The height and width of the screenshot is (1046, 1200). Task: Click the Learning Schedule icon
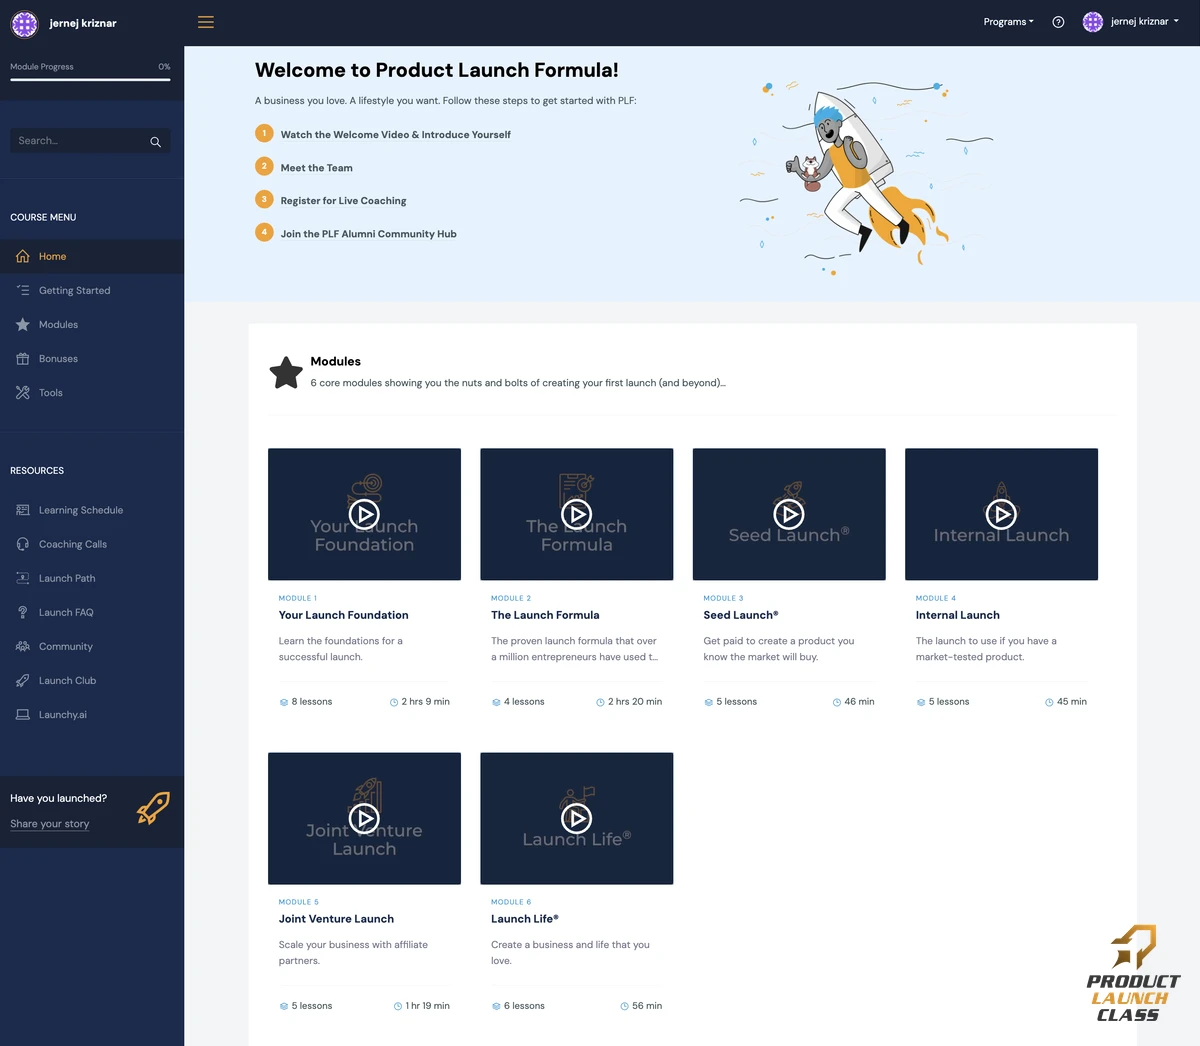tap(23, 510)
